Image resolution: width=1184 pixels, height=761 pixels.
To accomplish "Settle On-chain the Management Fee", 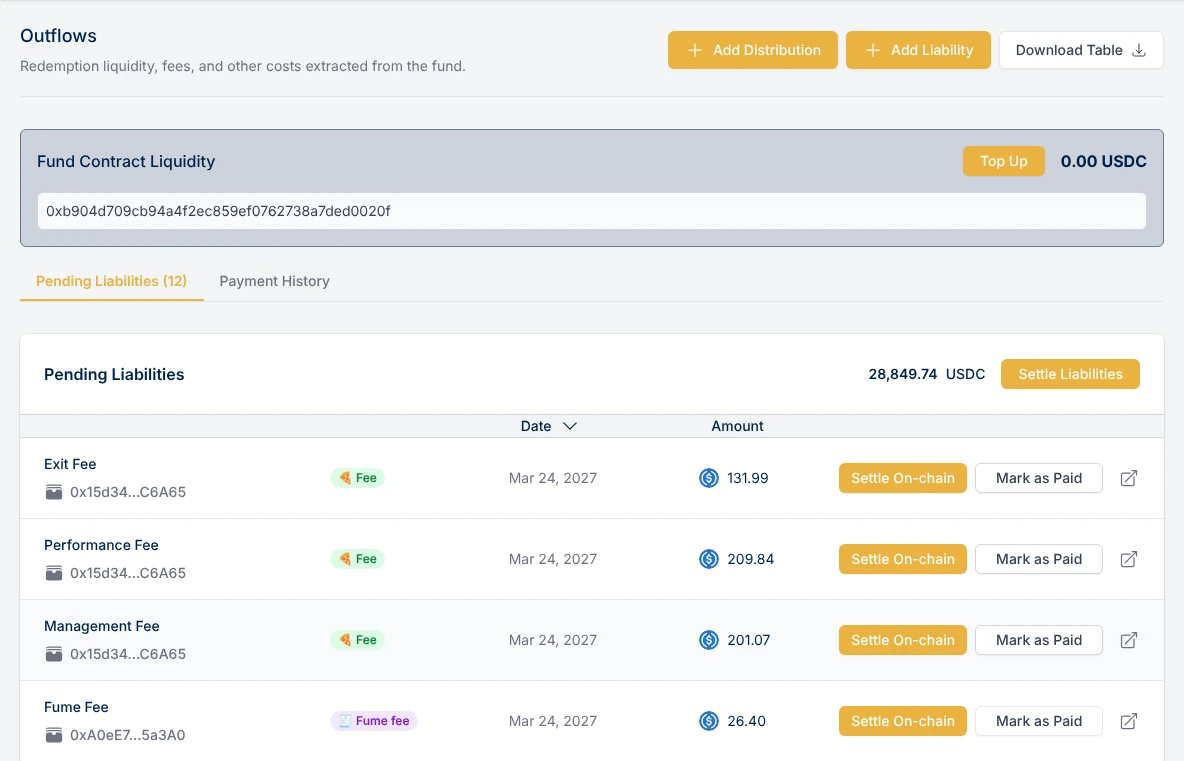I will click(902, 640).
